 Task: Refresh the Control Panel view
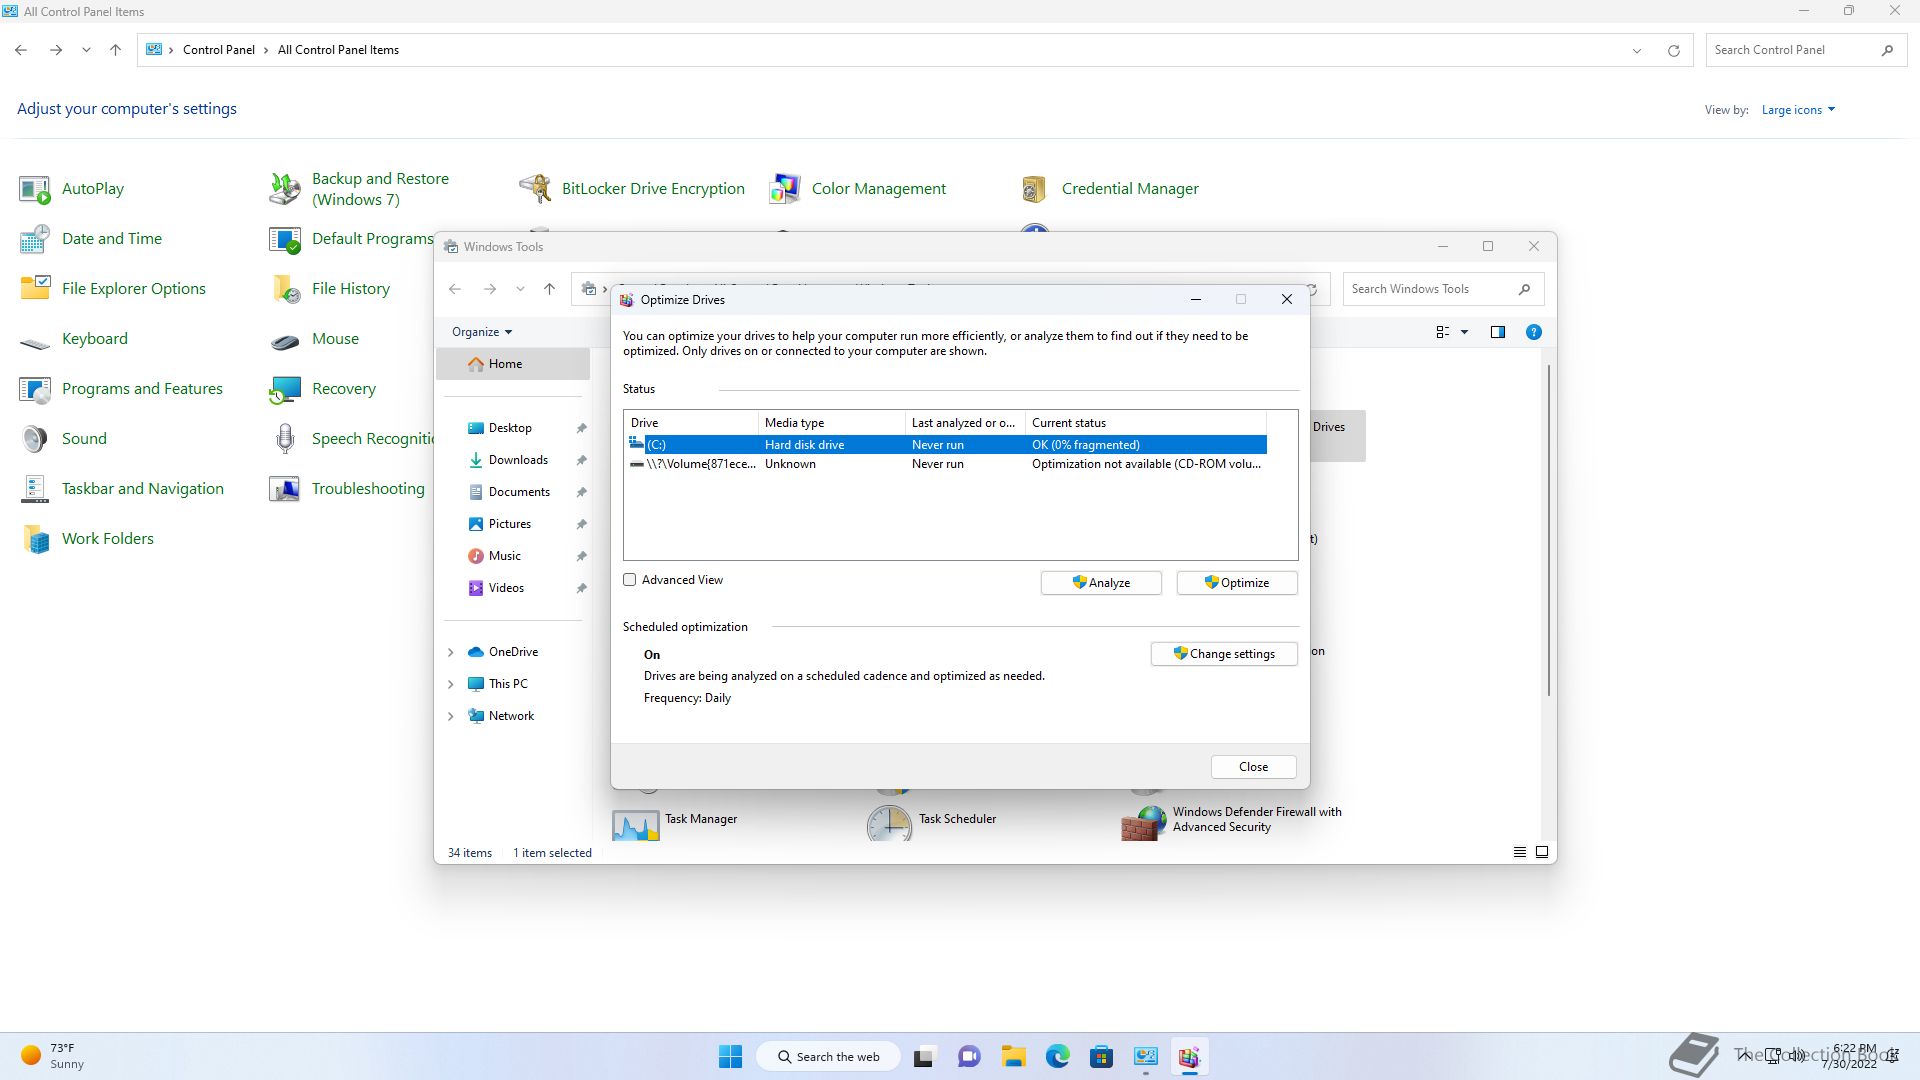1673,50
